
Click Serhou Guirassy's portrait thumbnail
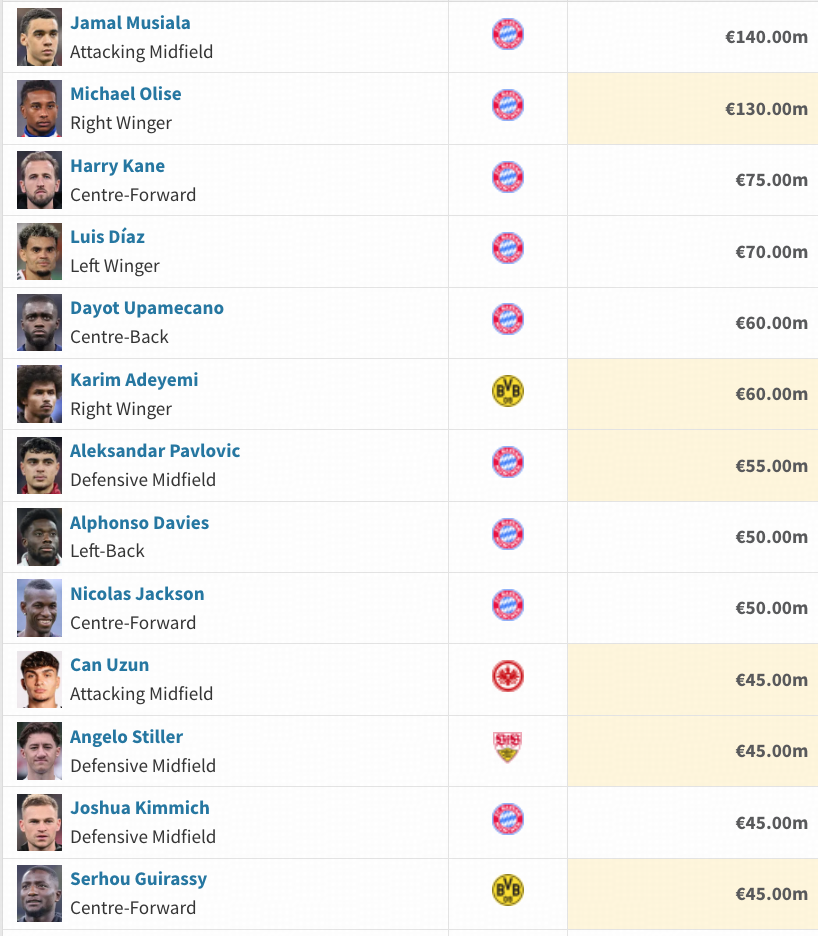[40, 893]
